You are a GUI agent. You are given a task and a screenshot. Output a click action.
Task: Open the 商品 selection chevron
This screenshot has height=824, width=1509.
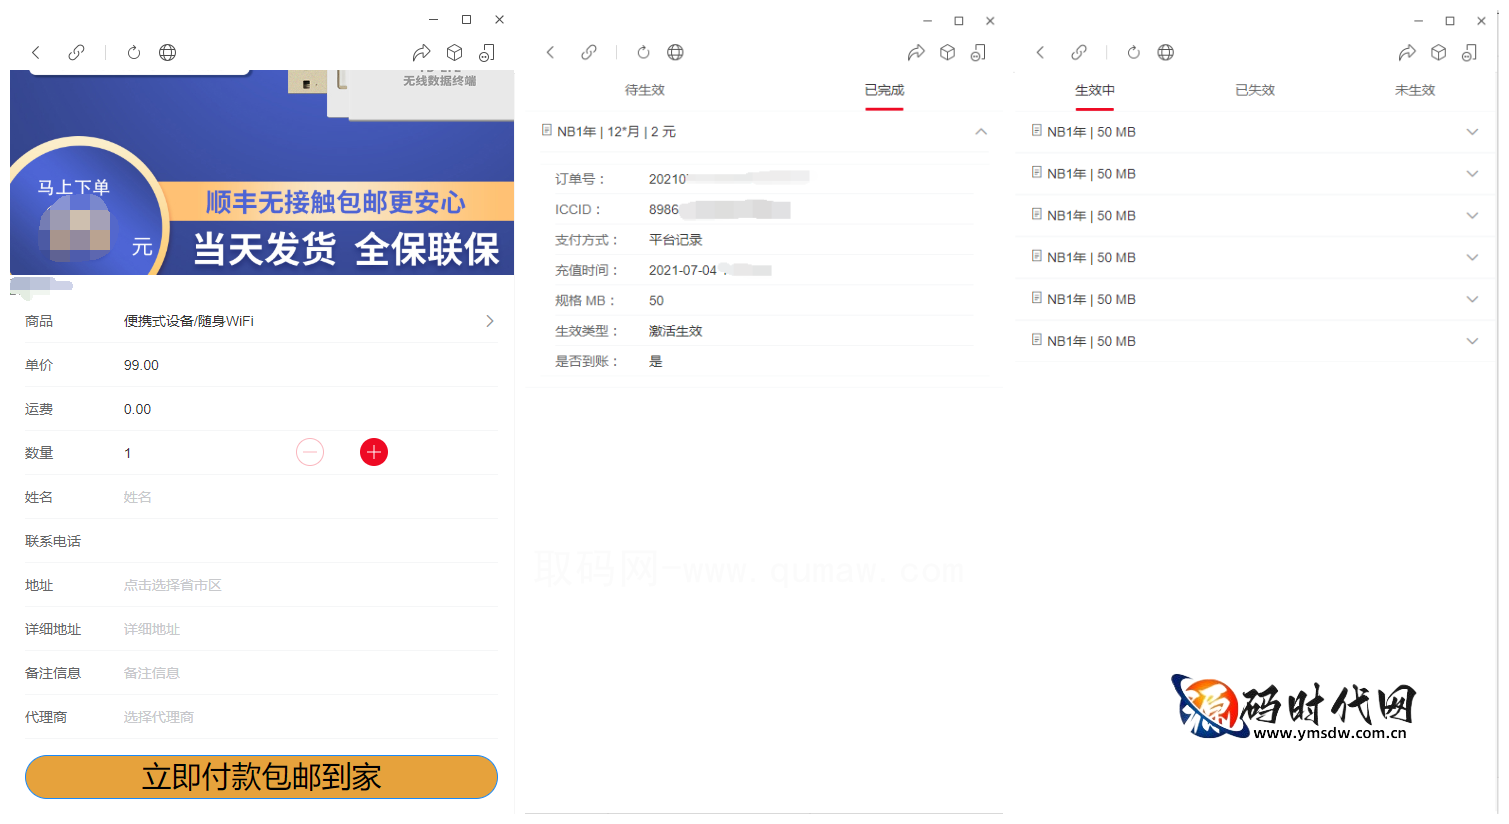pyautogui.click(x=489, y=321)
